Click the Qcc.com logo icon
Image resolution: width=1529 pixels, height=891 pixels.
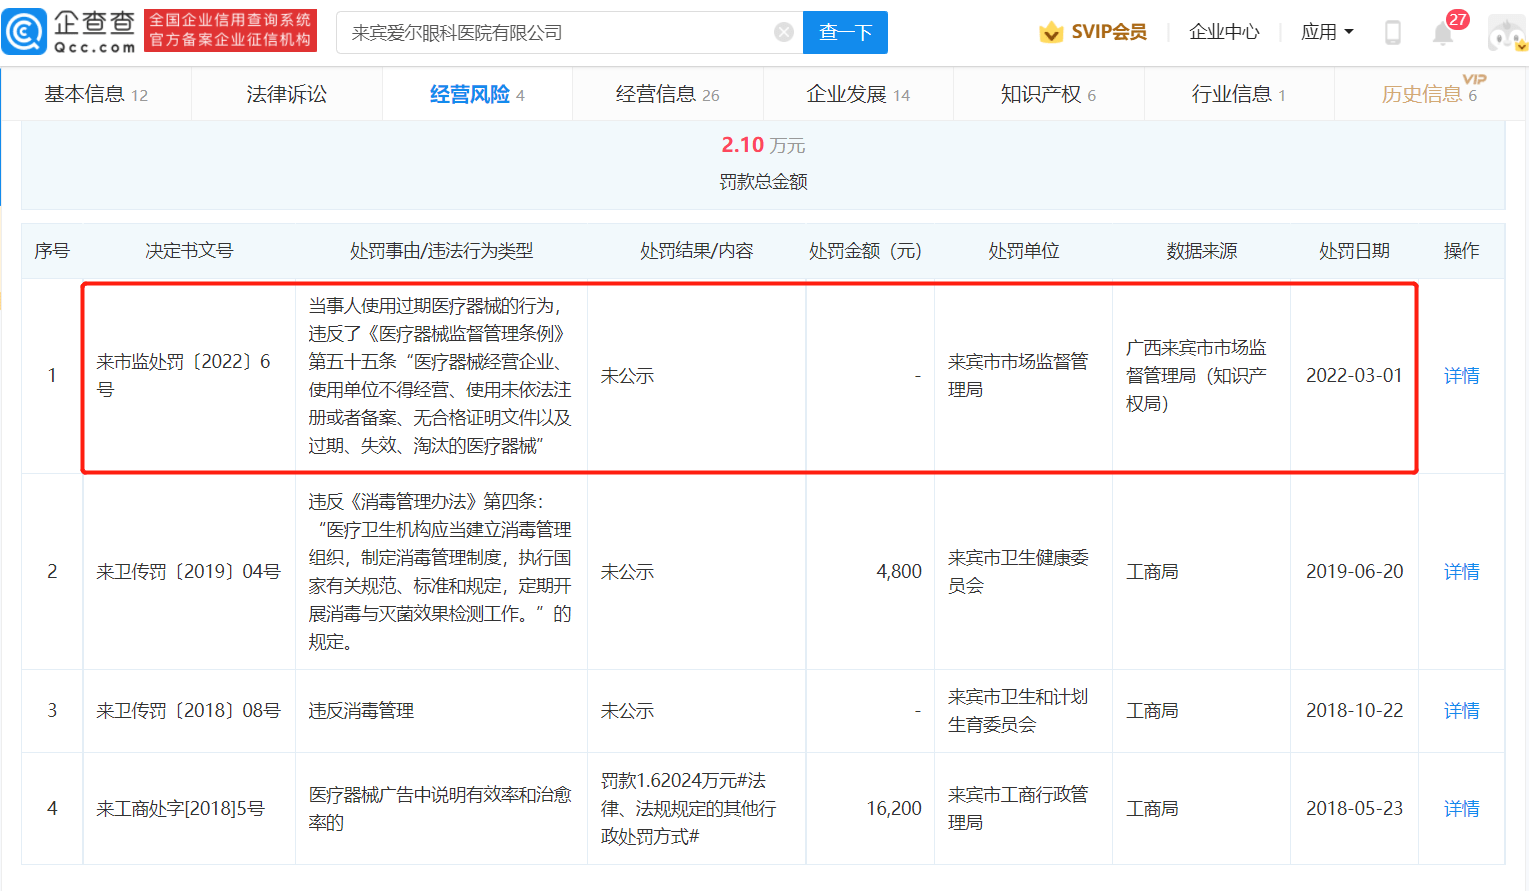(x=24, y=32)
